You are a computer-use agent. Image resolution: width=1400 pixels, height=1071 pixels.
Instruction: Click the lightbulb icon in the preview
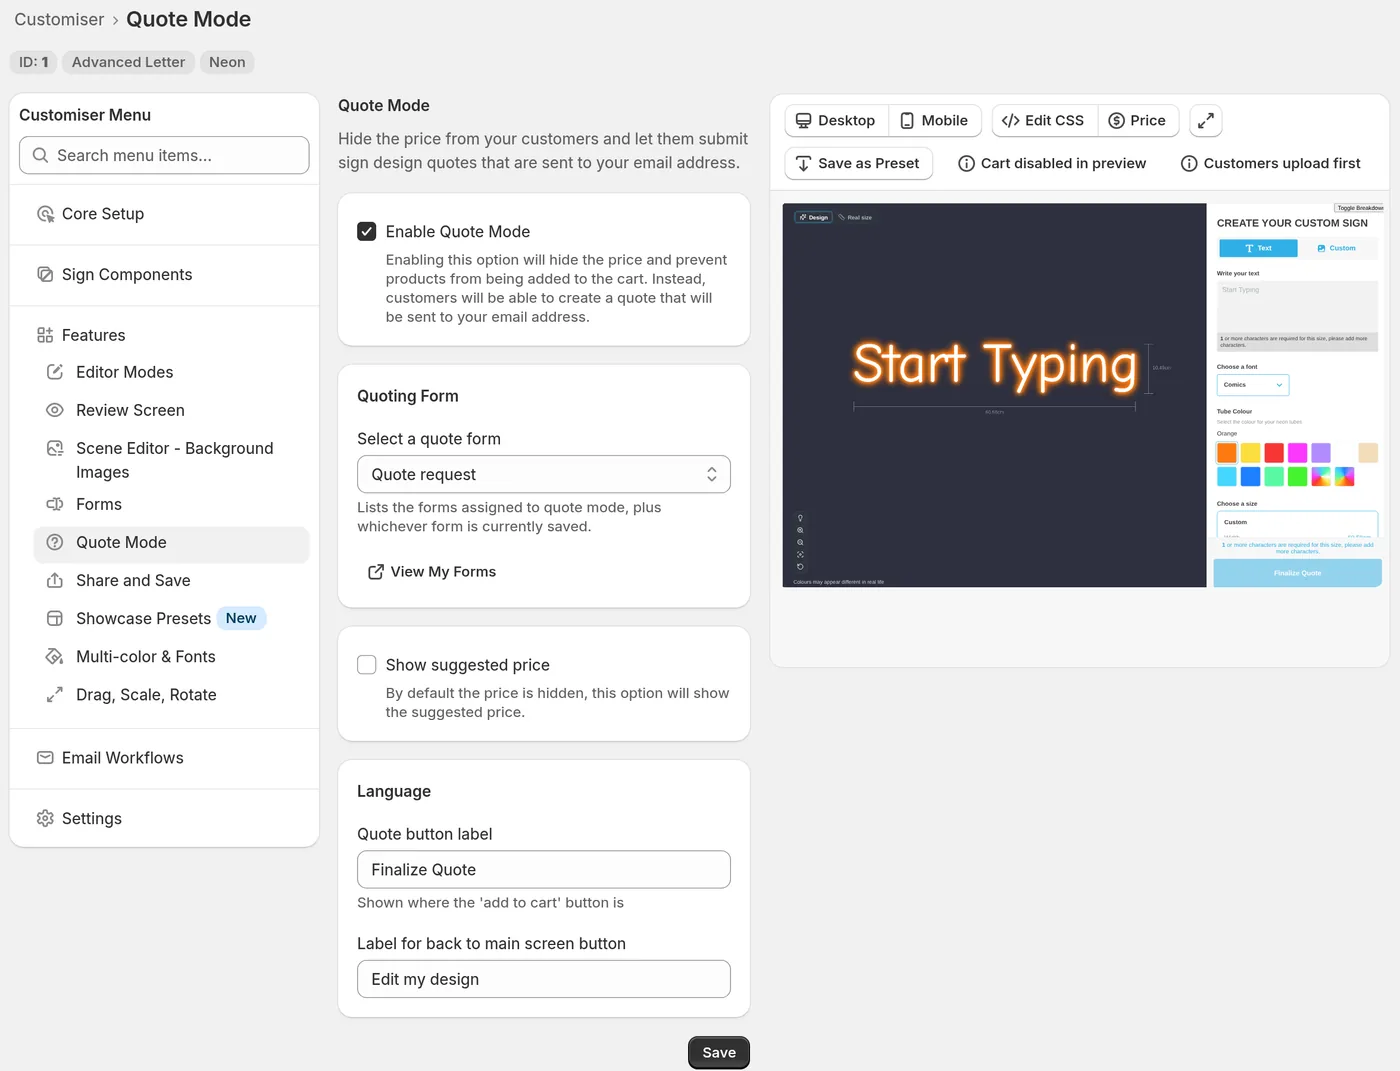tap(800, 518)
